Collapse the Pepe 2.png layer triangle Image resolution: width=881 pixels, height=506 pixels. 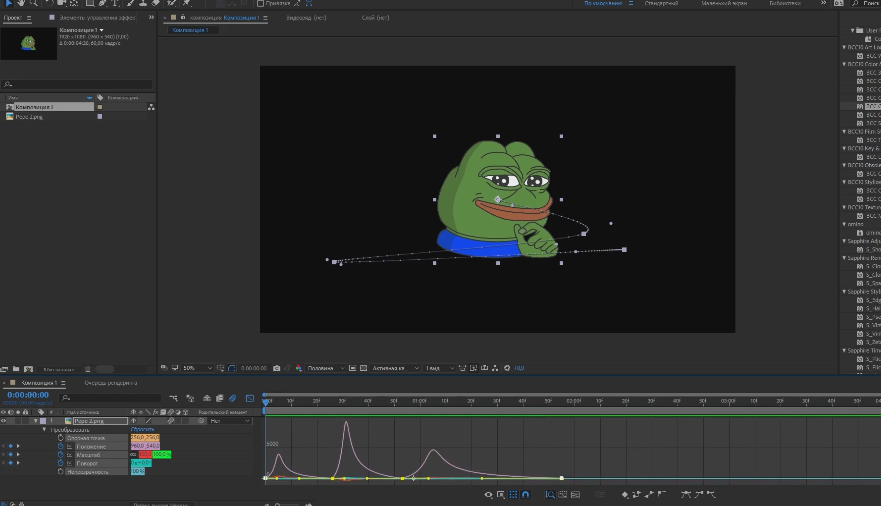(36, 421)
